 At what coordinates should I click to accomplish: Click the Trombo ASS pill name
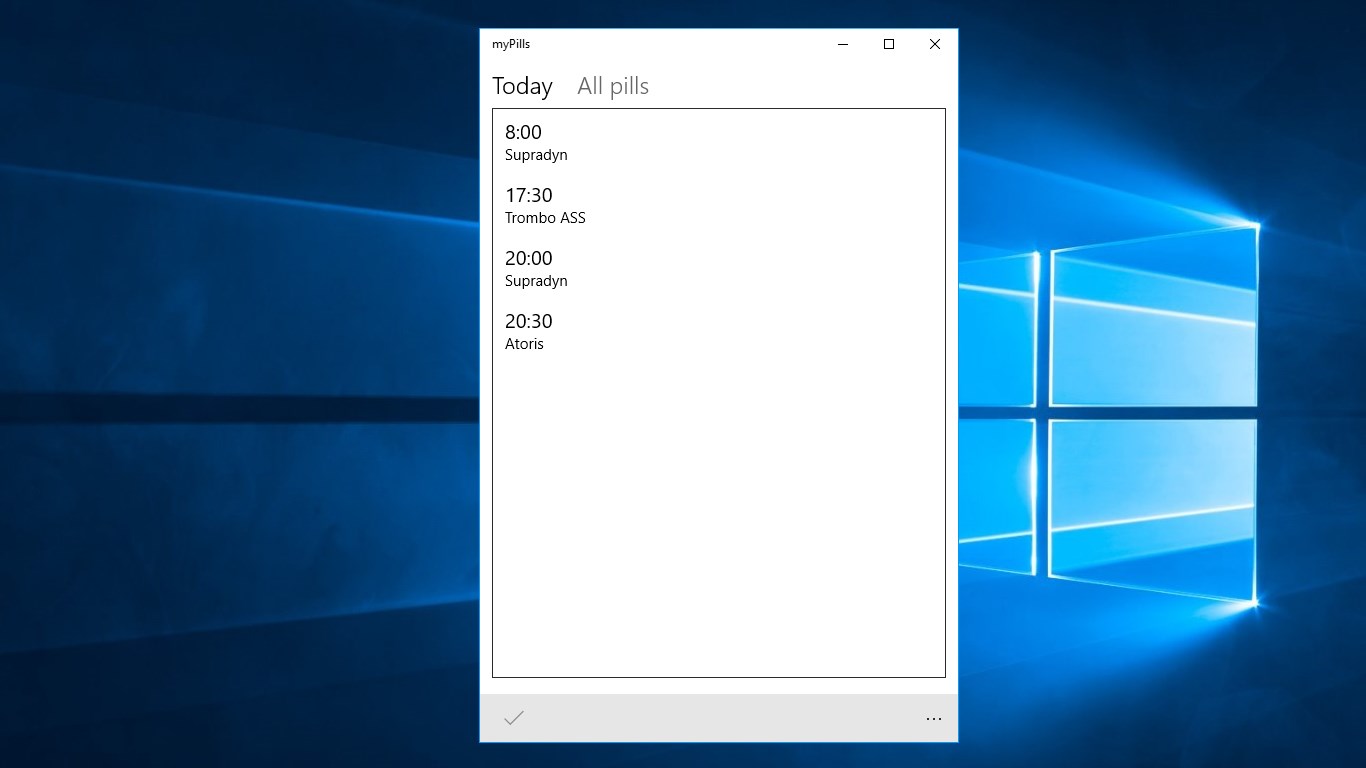545,218
